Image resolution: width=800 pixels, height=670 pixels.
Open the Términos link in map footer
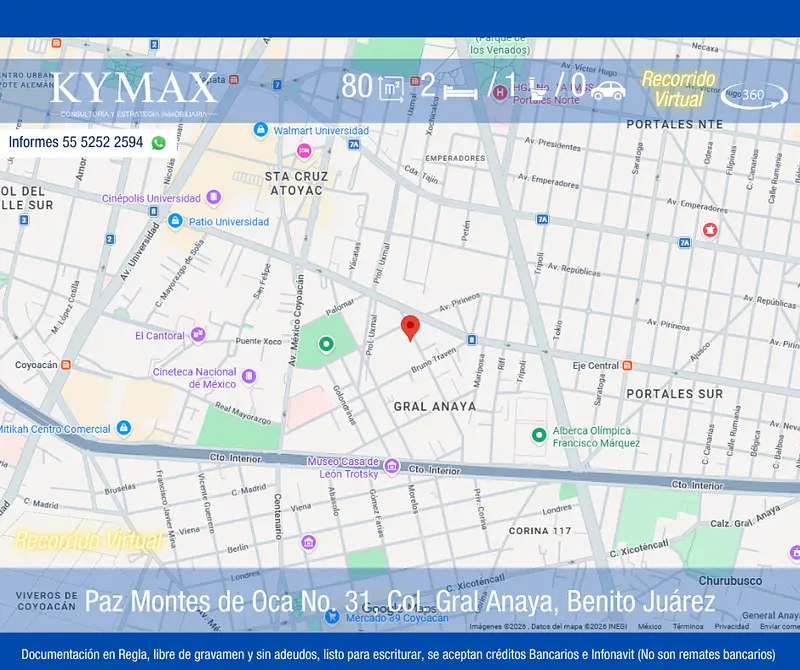point(687,626)
